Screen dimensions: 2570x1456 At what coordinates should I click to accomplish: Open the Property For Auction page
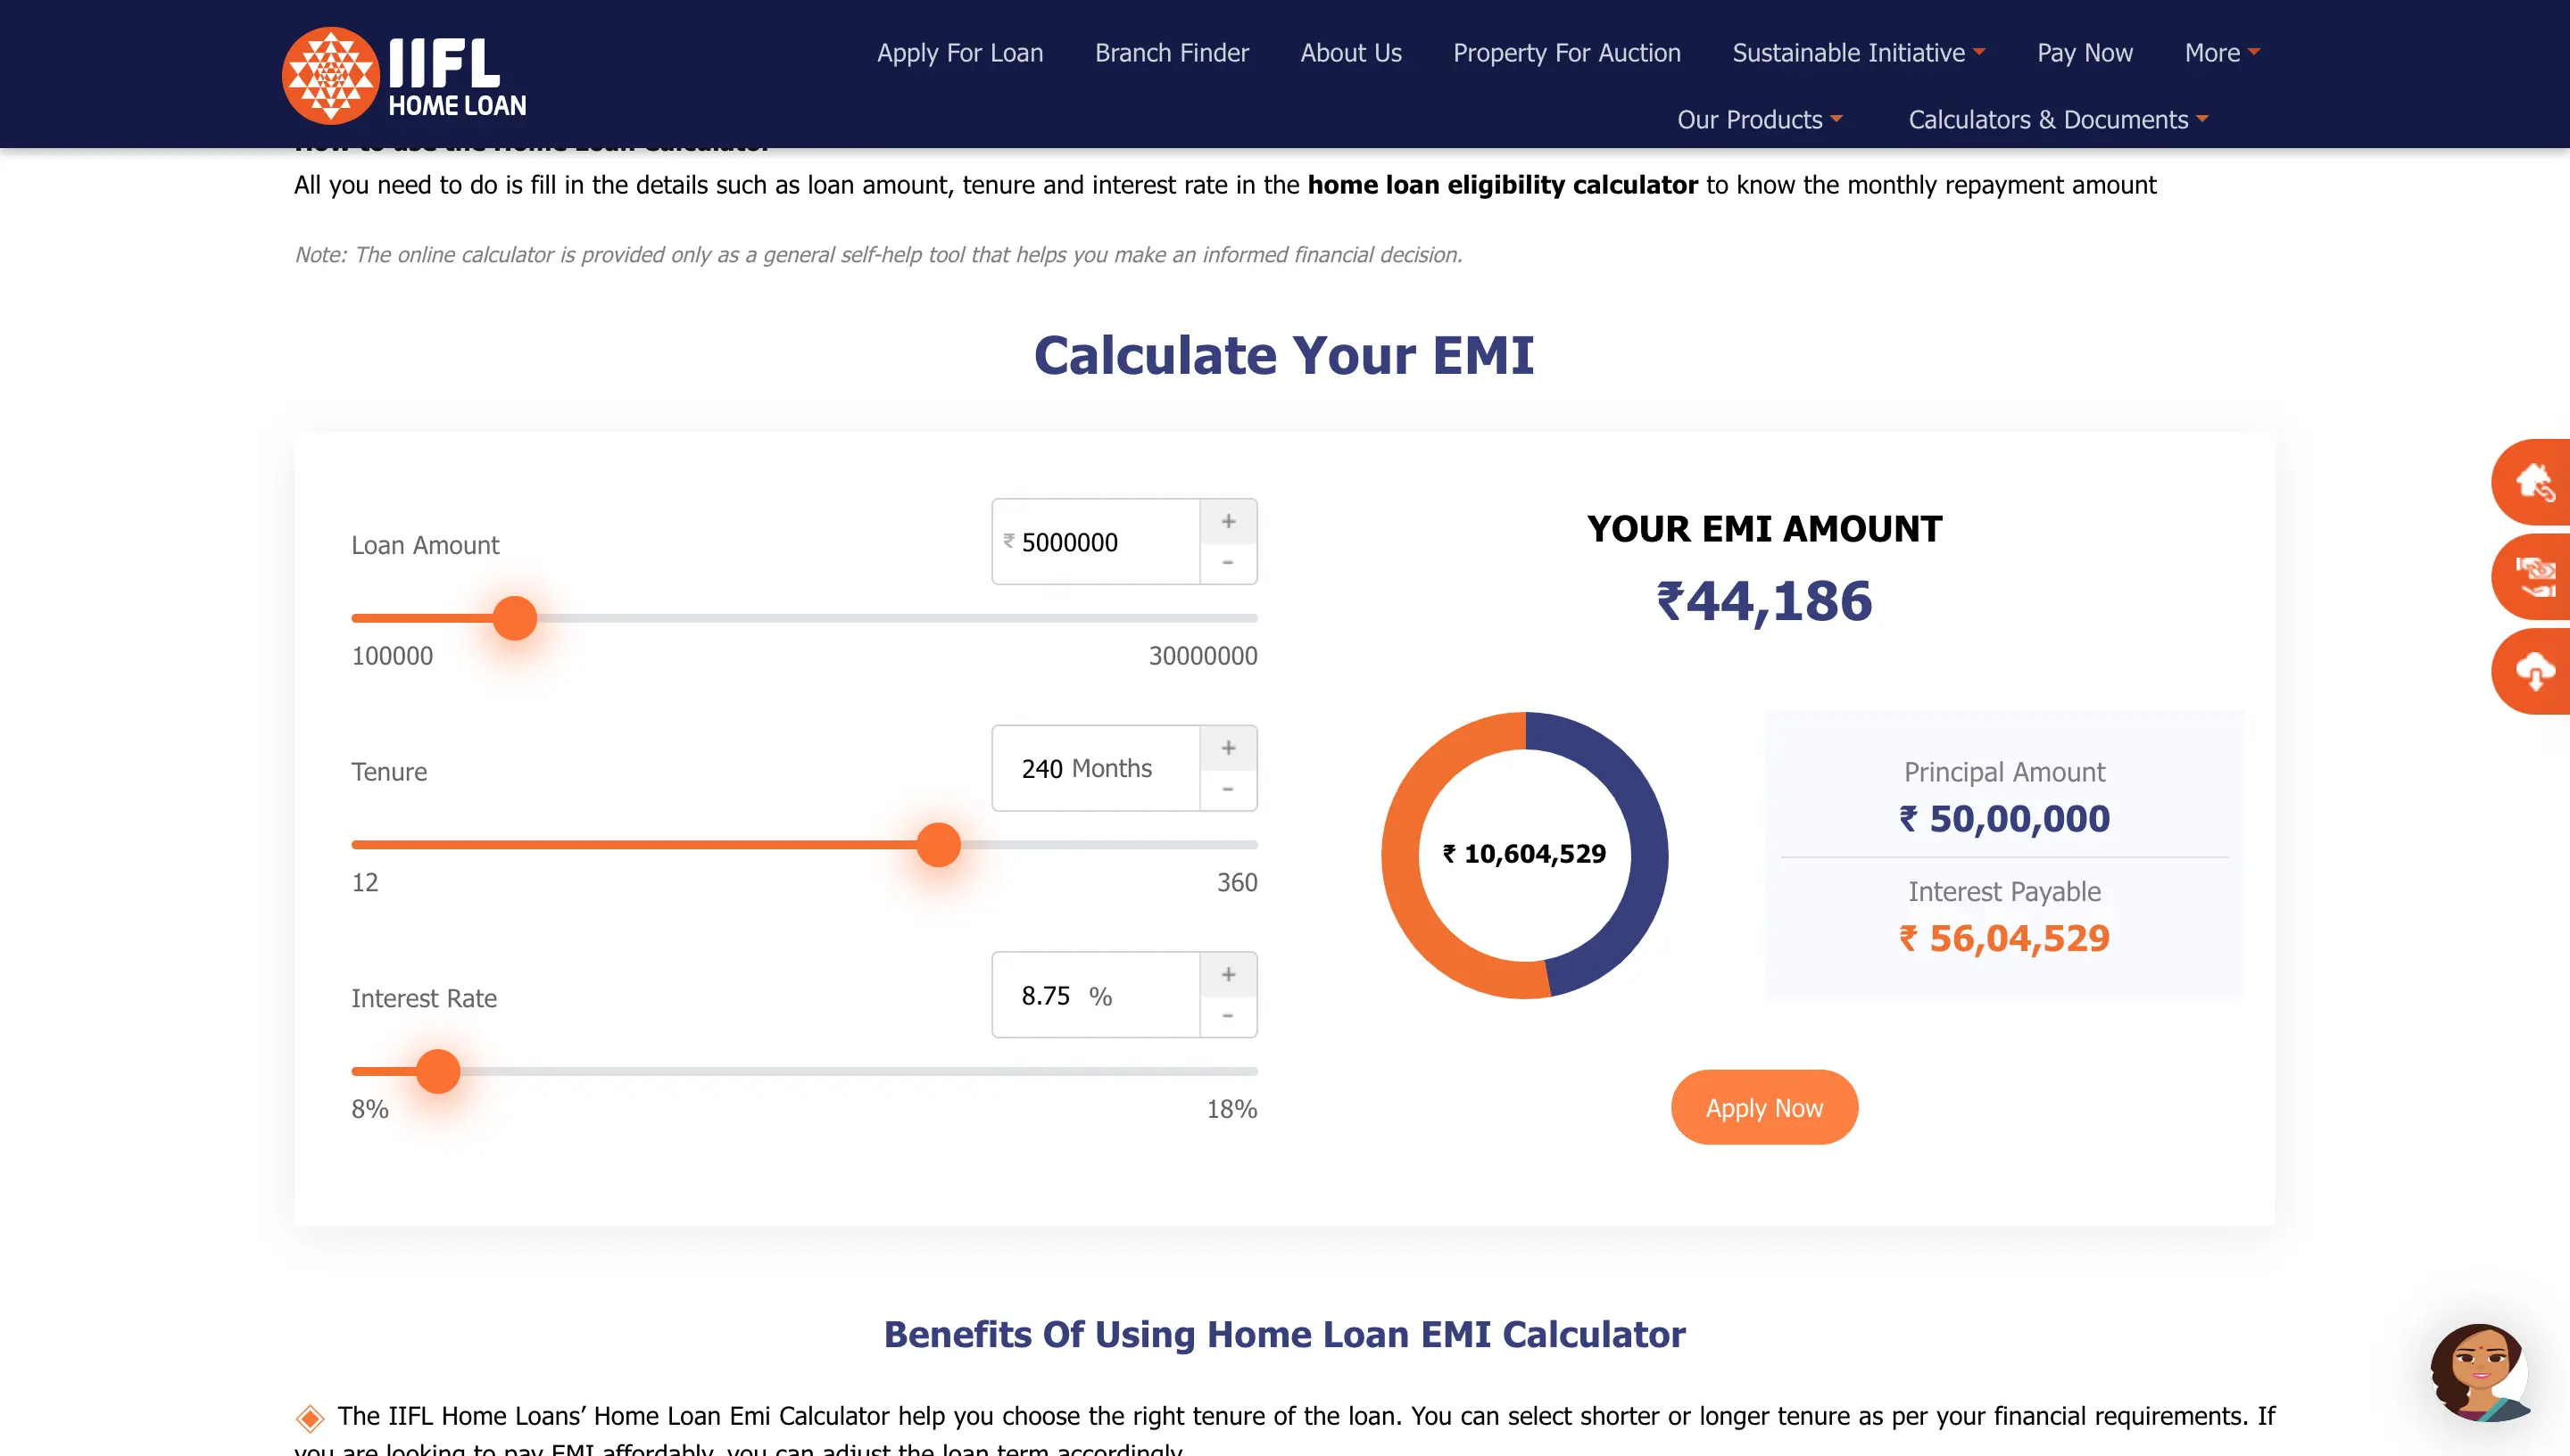click(1566, 53)
